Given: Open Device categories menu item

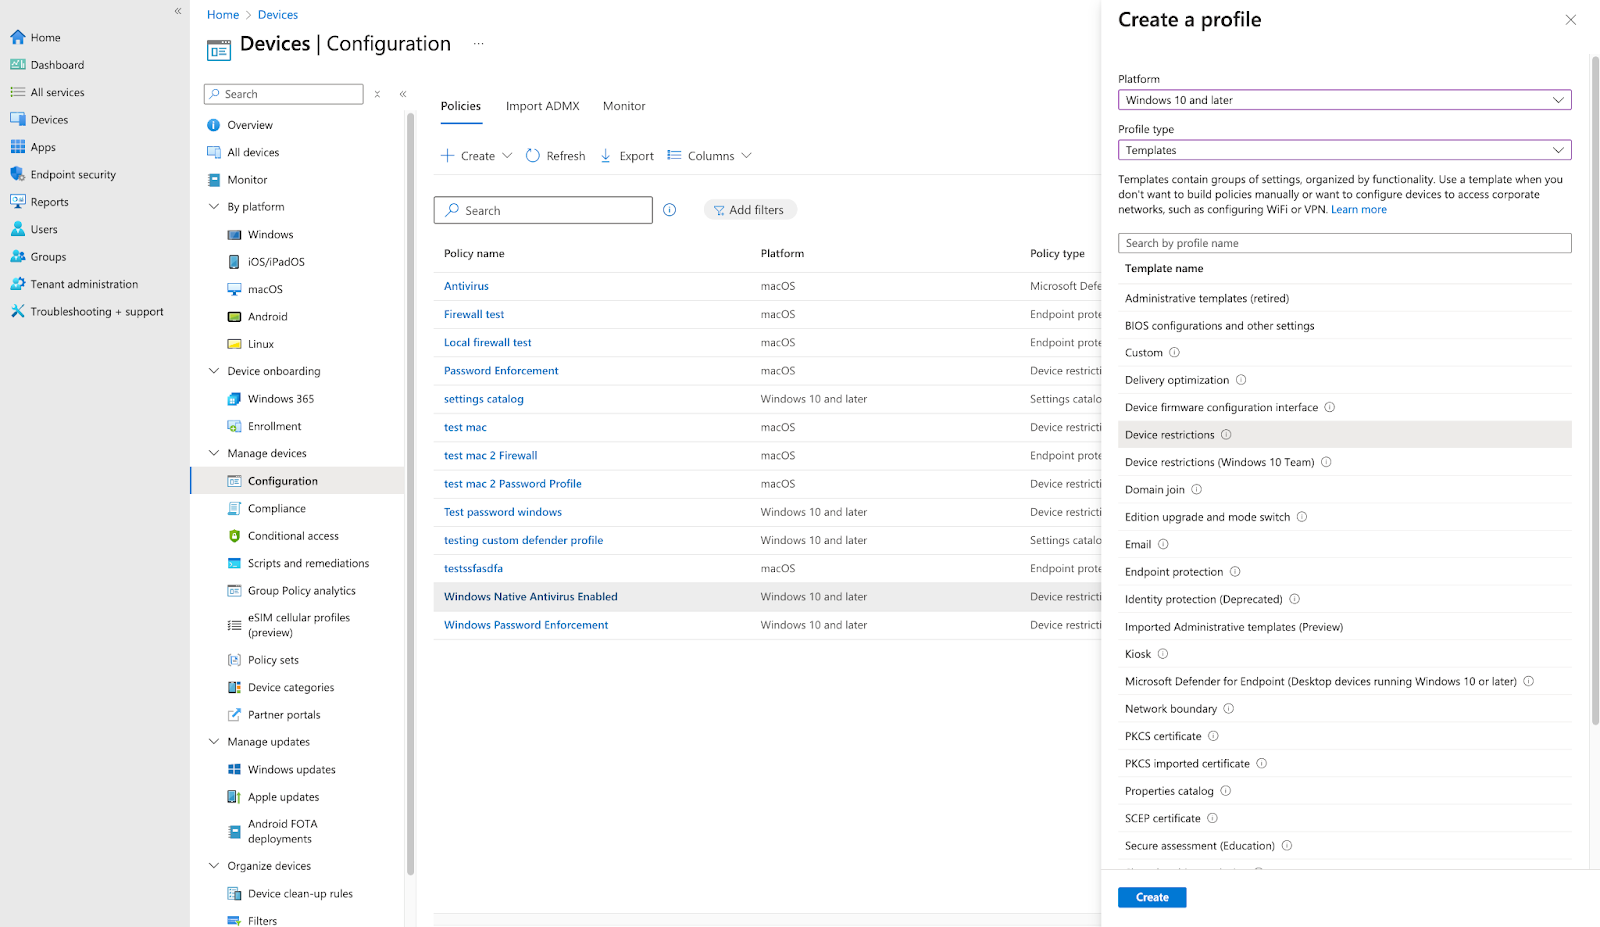Looking at the screenshot, I should pos(291,688).
